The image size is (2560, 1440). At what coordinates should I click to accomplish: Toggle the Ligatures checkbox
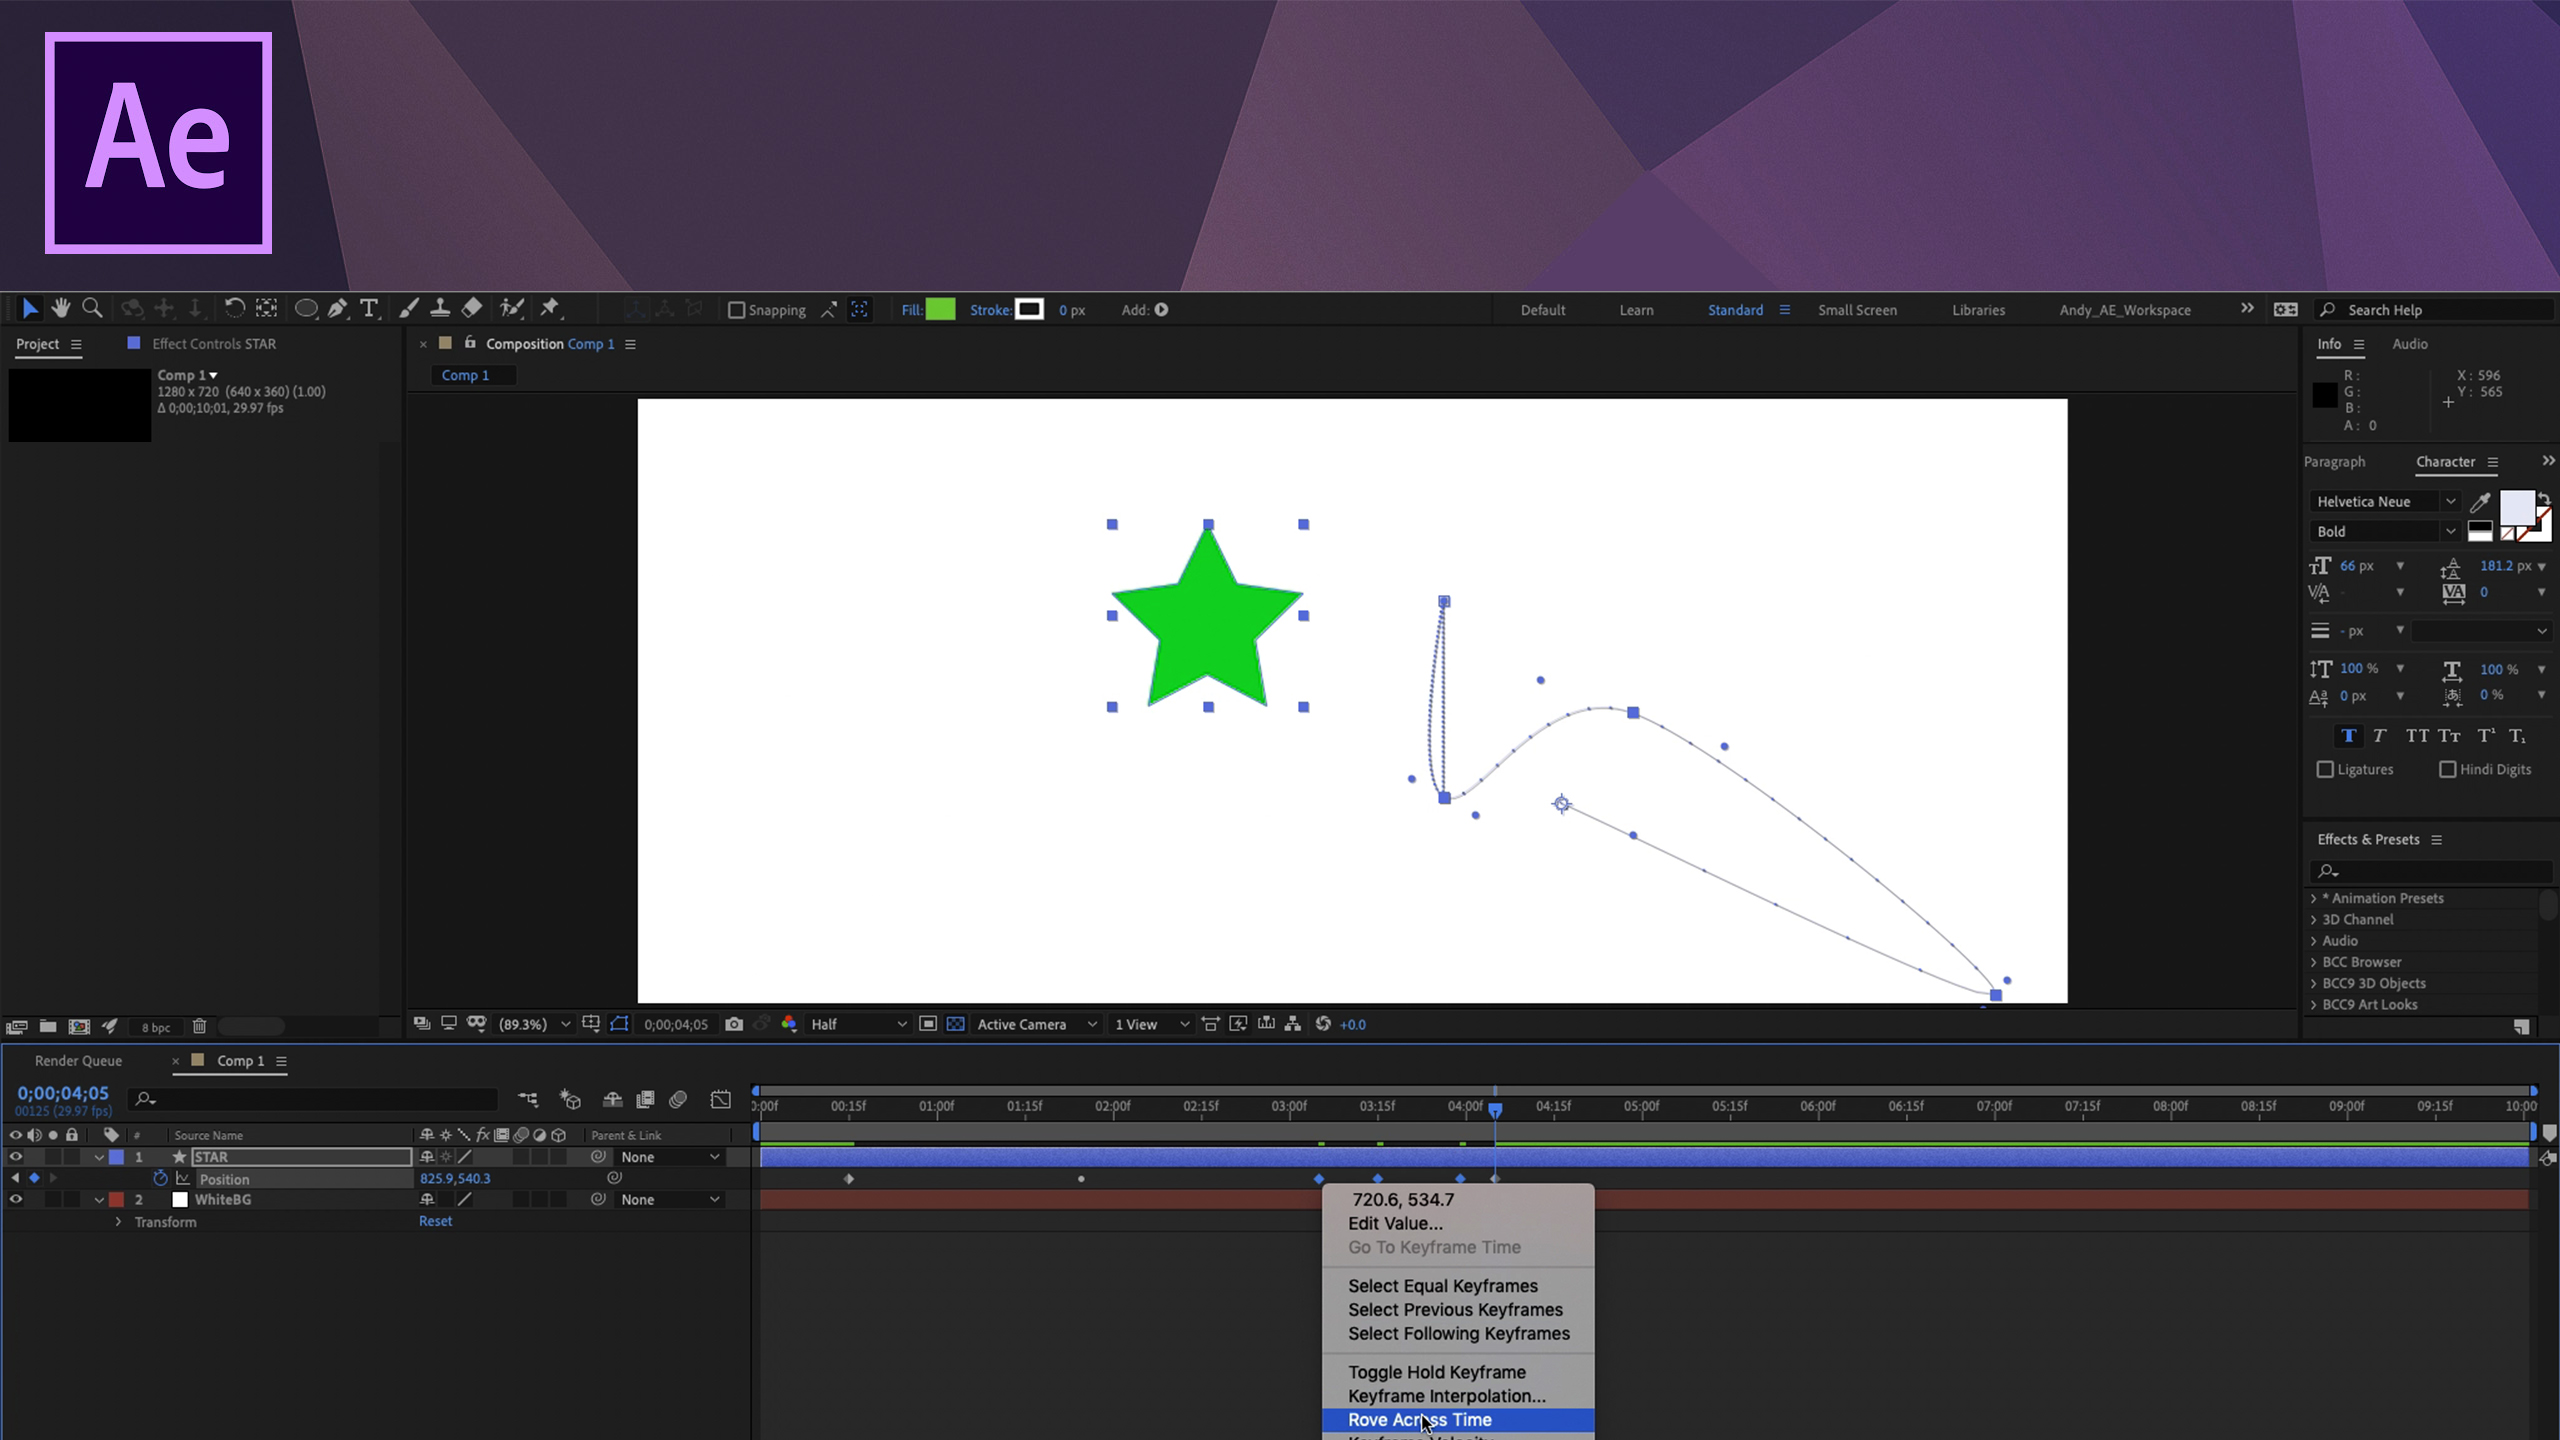point(2325,769)
